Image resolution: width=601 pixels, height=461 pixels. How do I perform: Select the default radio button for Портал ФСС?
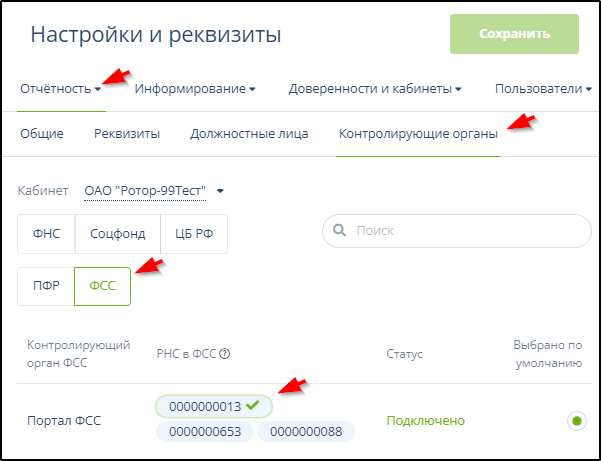coord(576,421)
